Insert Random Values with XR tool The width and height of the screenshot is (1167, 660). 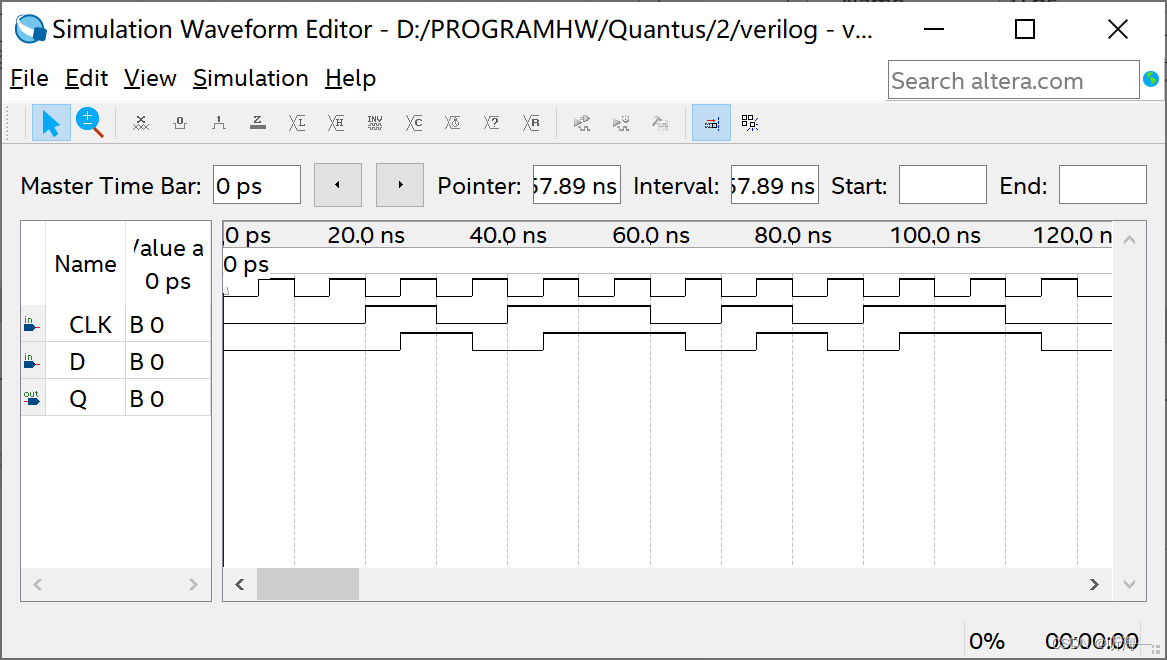tap(531, 122)
